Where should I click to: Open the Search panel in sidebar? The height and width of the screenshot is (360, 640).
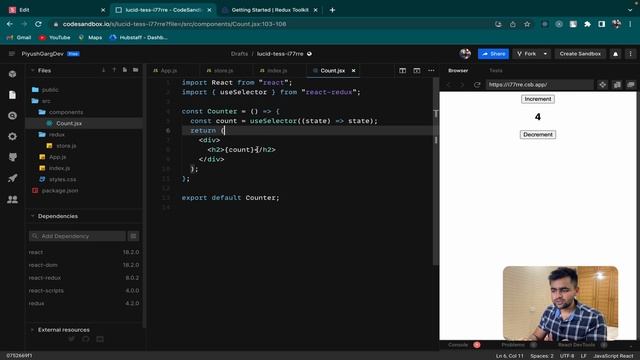point(12,116)
